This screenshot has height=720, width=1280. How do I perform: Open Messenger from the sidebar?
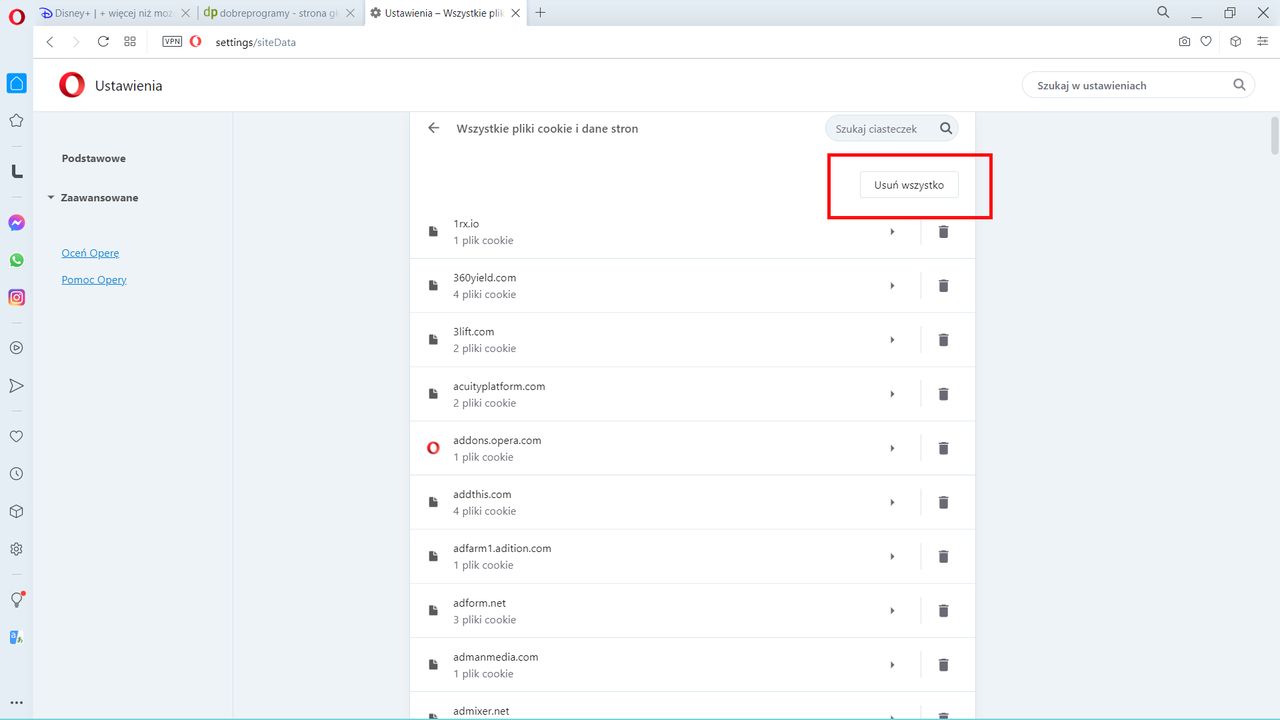click(x=16, y=223)
